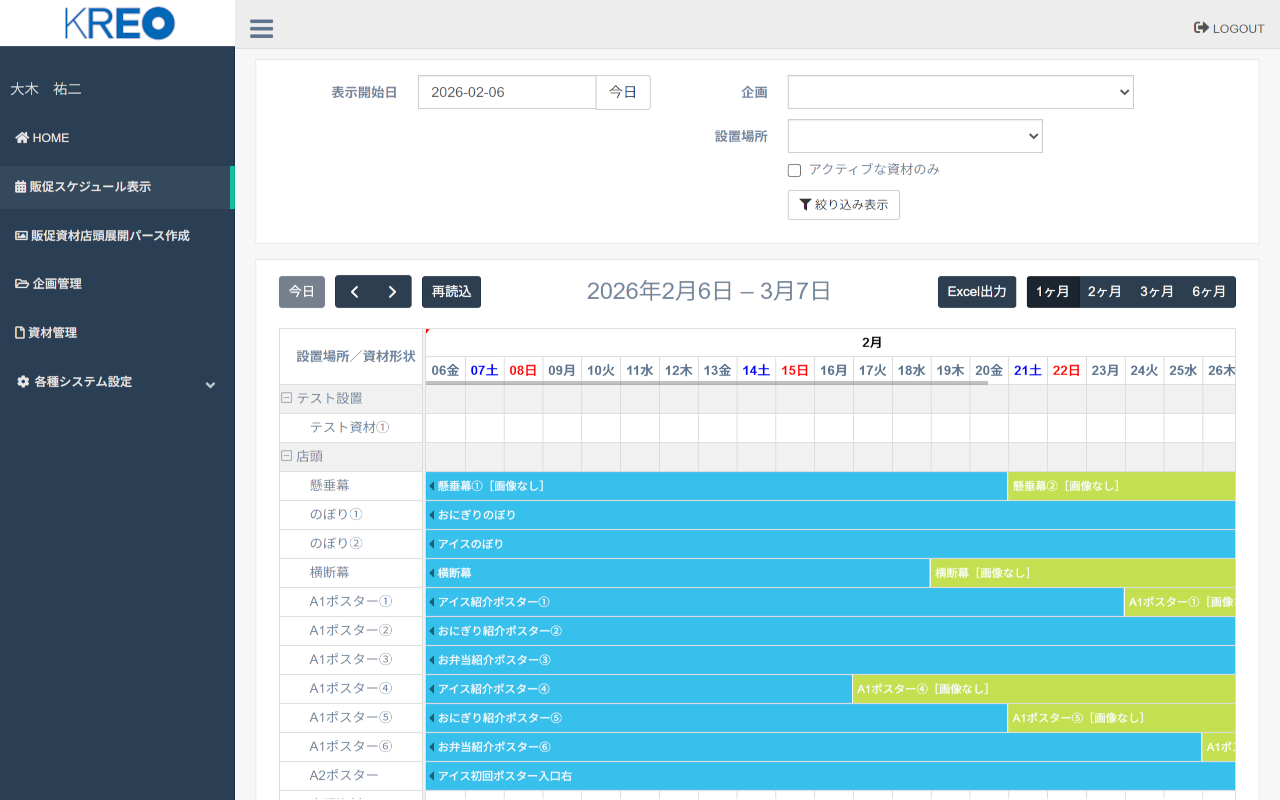Click the 絞り込み表示 filter button
Image resolution: width=1280 pixels, height=800 pixels.
843,205
